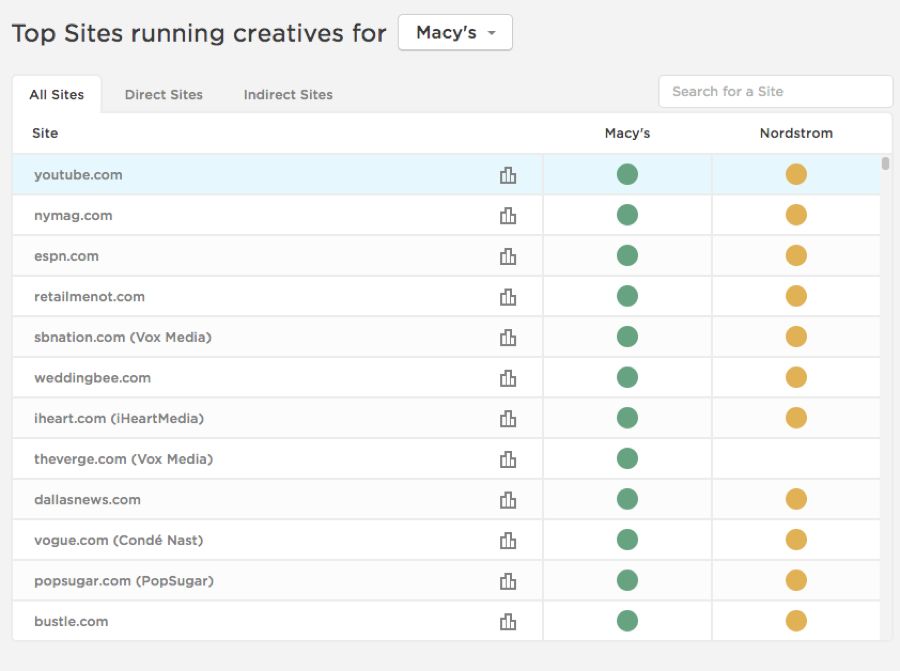This screenshot has width=900, height=671.
Task: Click the table's vertical scrollbar thumb
Action: (x=886, y=164)
